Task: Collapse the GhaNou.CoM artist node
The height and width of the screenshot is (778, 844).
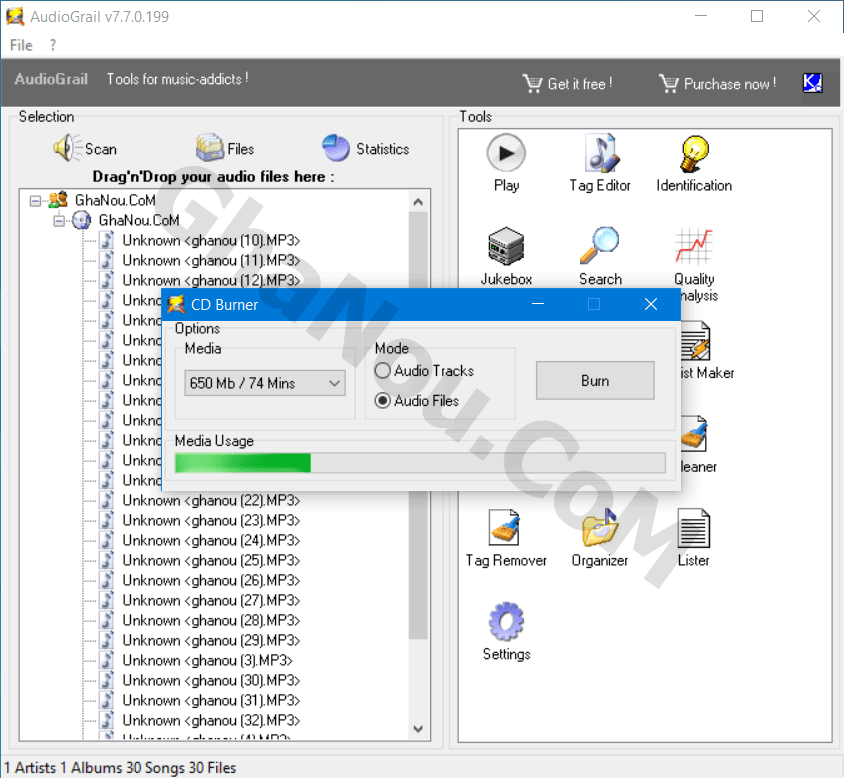Action: (35, 201)
